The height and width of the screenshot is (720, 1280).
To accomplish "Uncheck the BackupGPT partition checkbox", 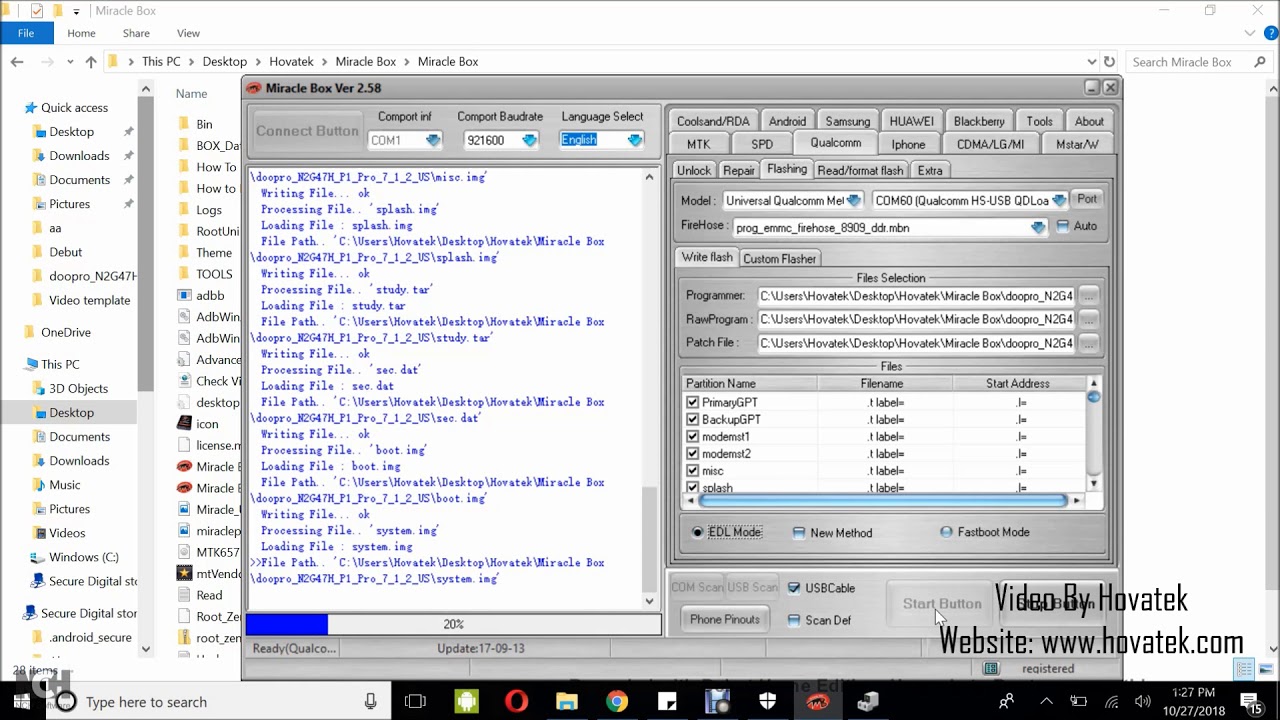I will 692,419.
